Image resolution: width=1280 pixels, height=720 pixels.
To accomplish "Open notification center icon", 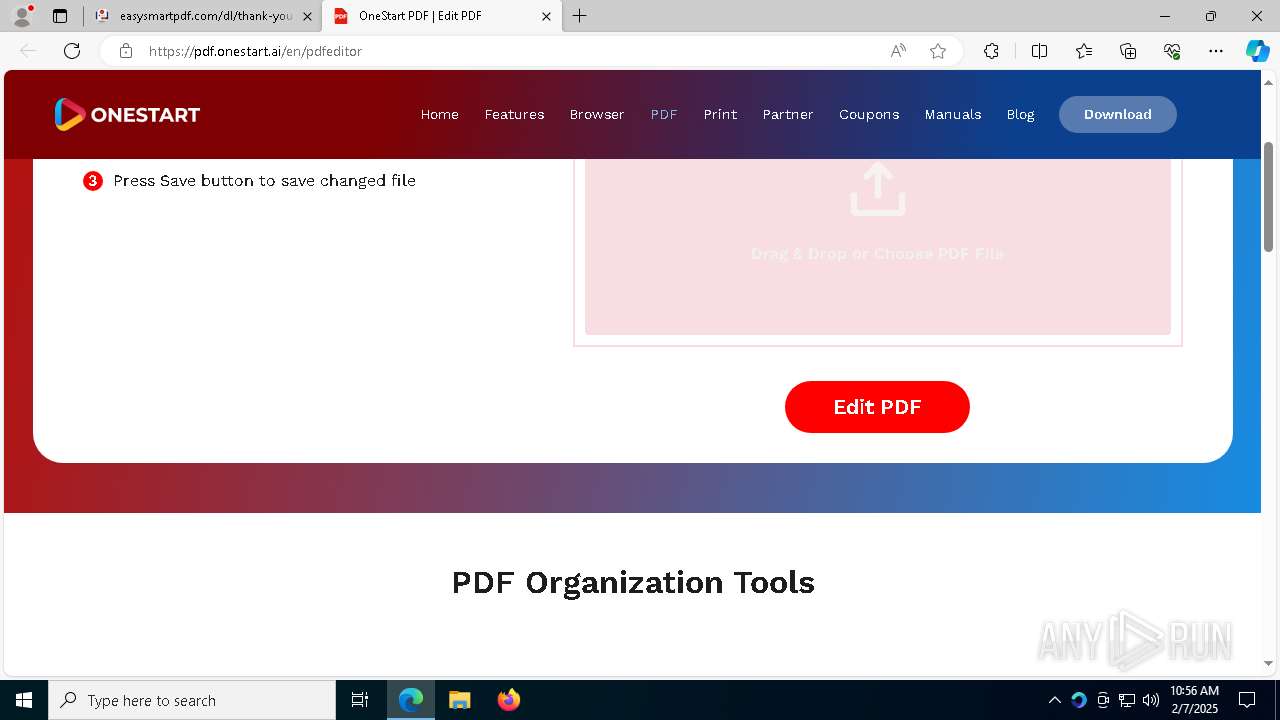I will [x=1247, y=700].
